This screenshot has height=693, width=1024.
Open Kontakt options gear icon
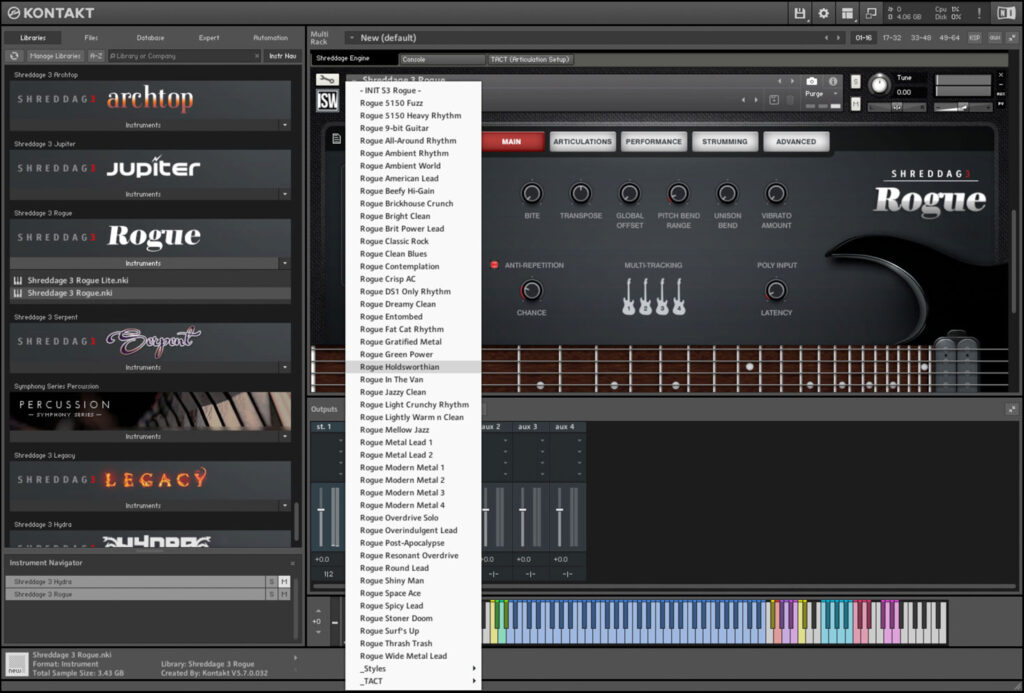824,13
